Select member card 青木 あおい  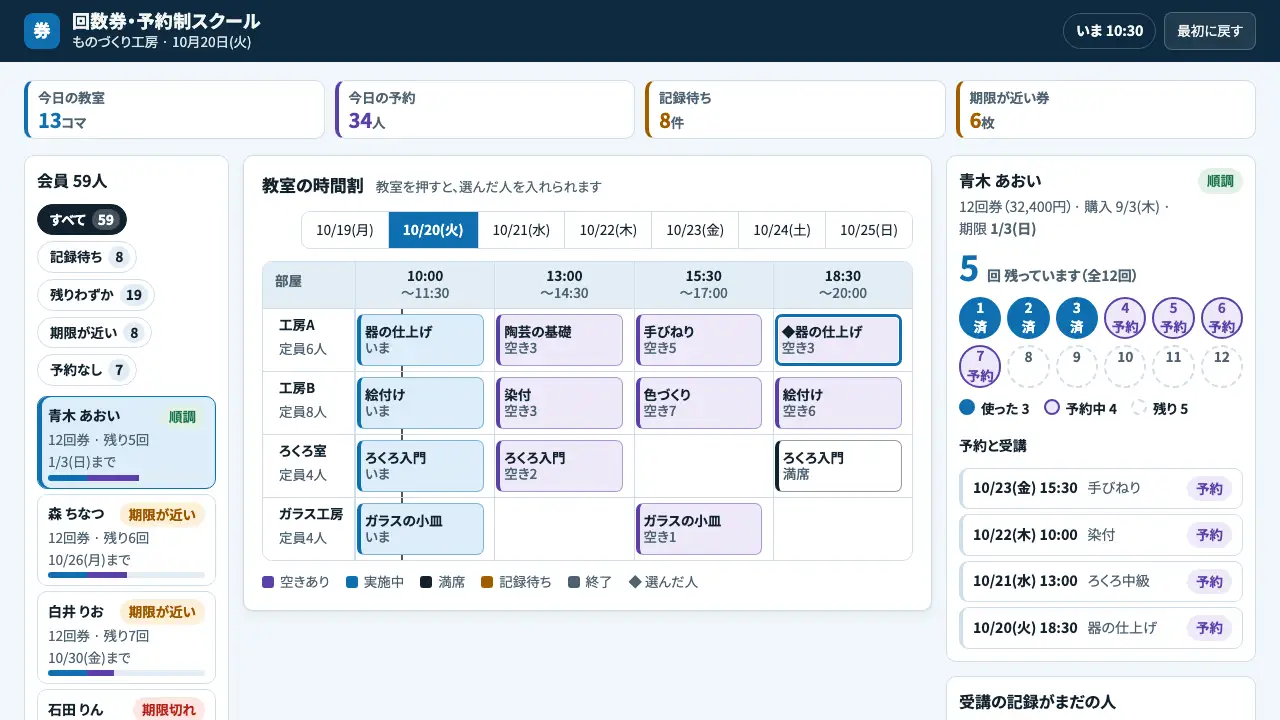(126, 442)
